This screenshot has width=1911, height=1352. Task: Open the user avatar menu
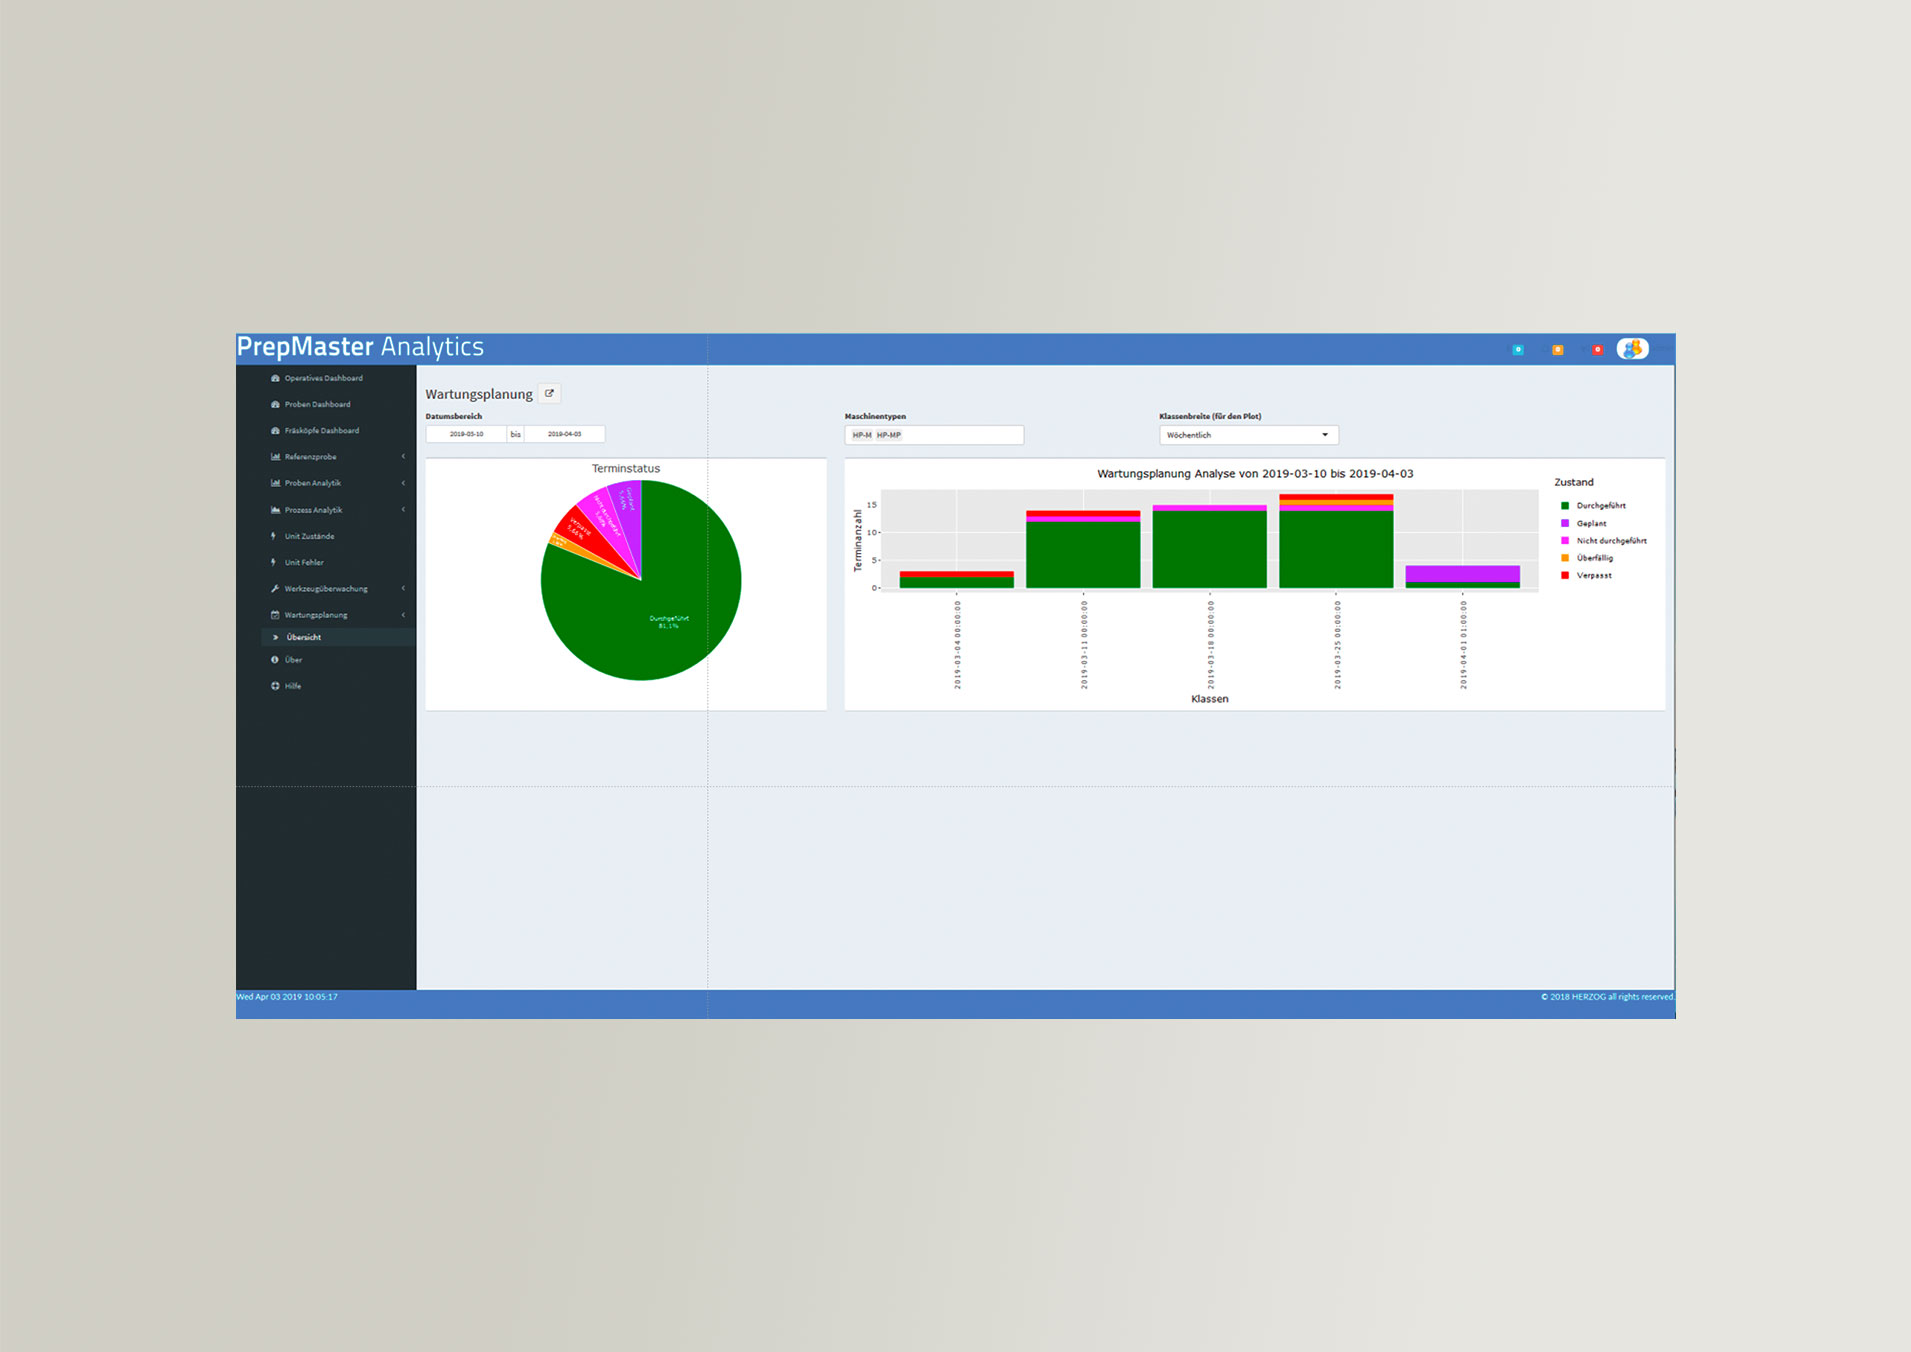[x=1632, y=349]
